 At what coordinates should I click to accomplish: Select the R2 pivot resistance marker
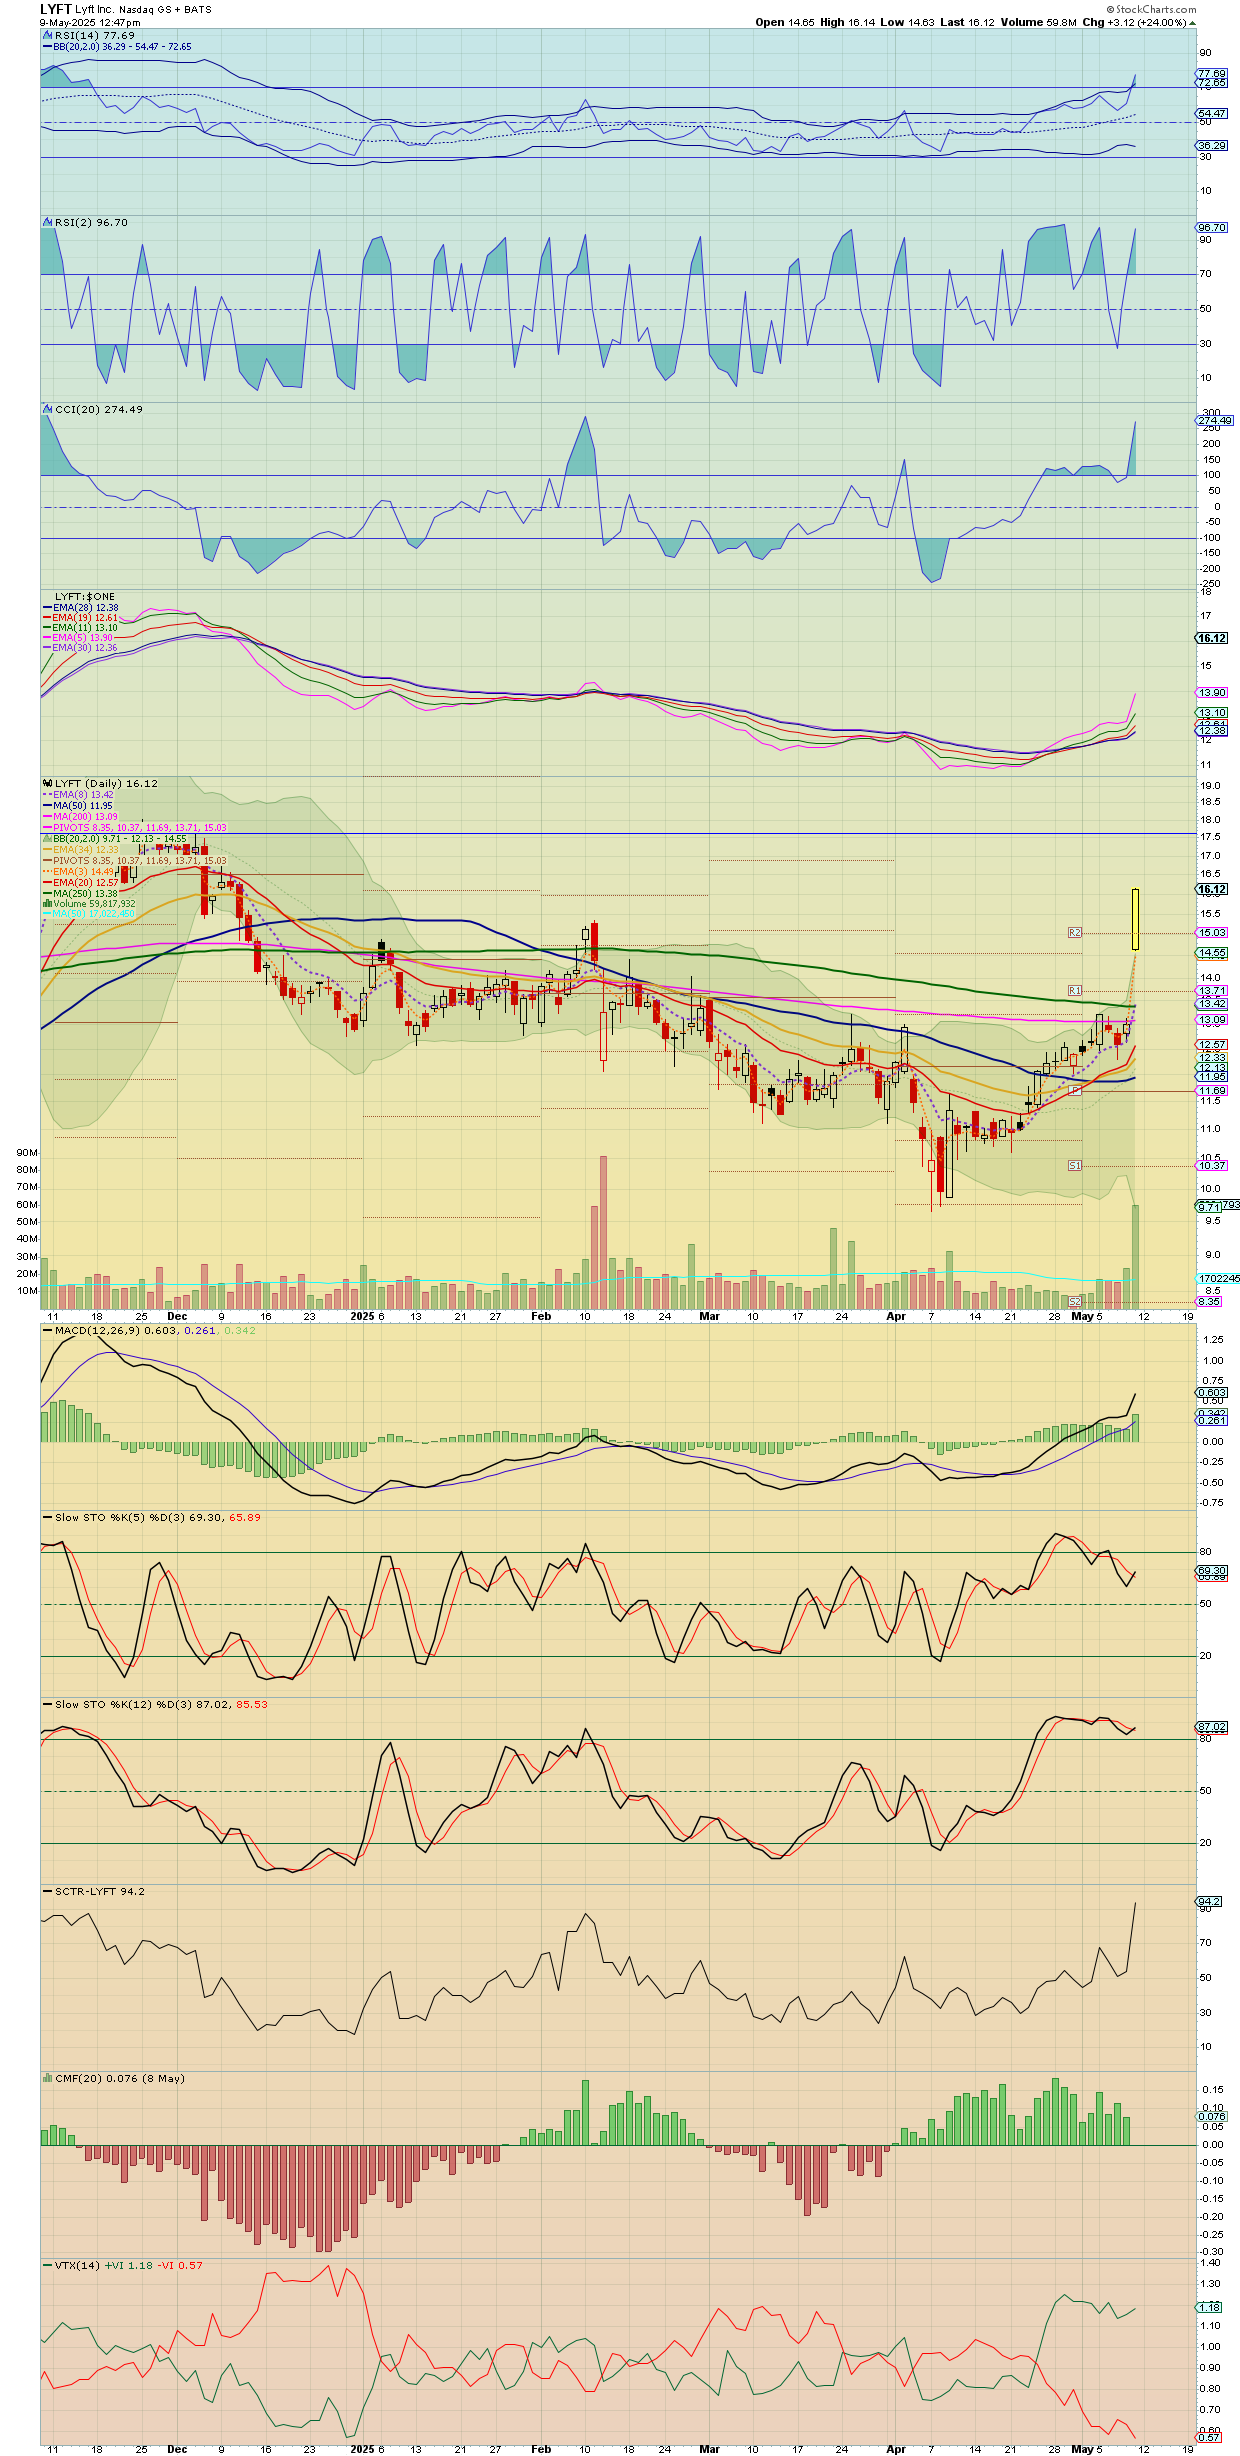pyautogui.click(x=1075, y=932)
